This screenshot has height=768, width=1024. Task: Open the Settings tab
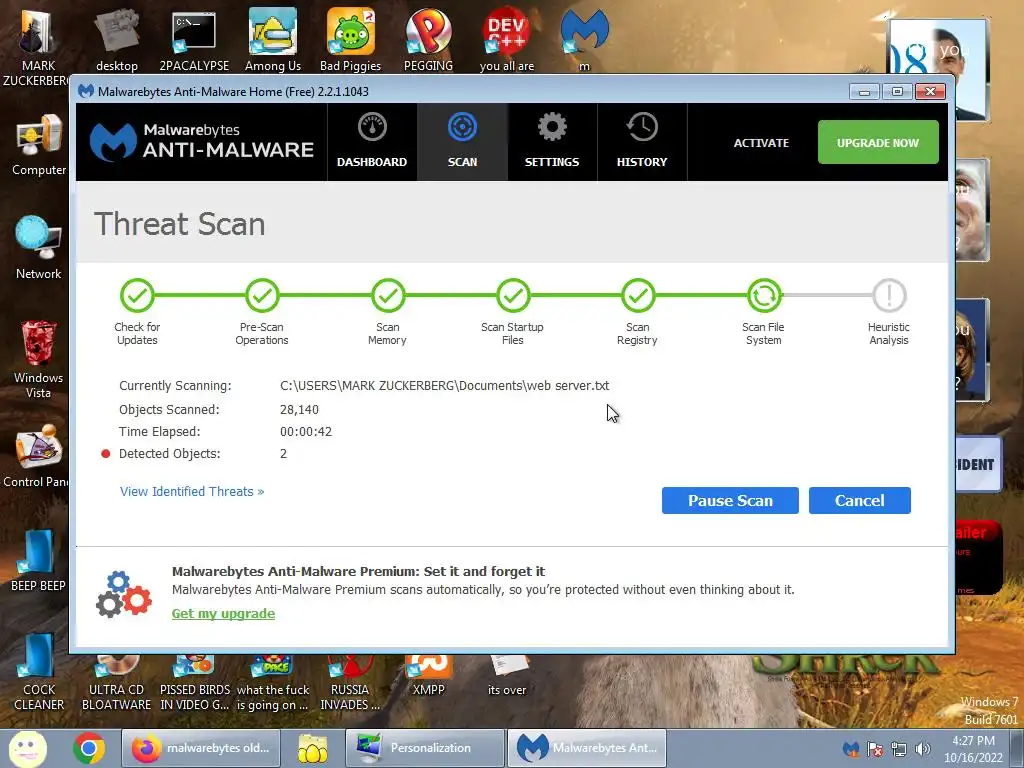click(x=552, y=142)
